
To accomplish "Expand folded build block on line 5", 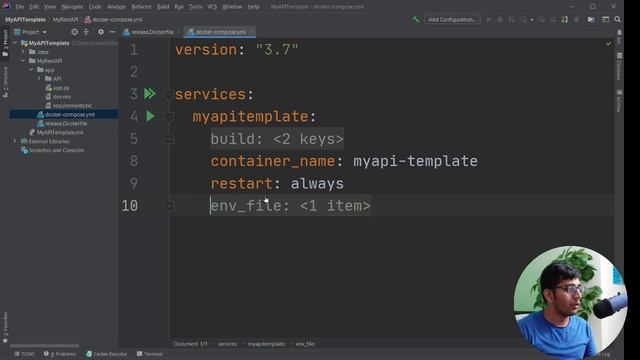I will (169, 139).
